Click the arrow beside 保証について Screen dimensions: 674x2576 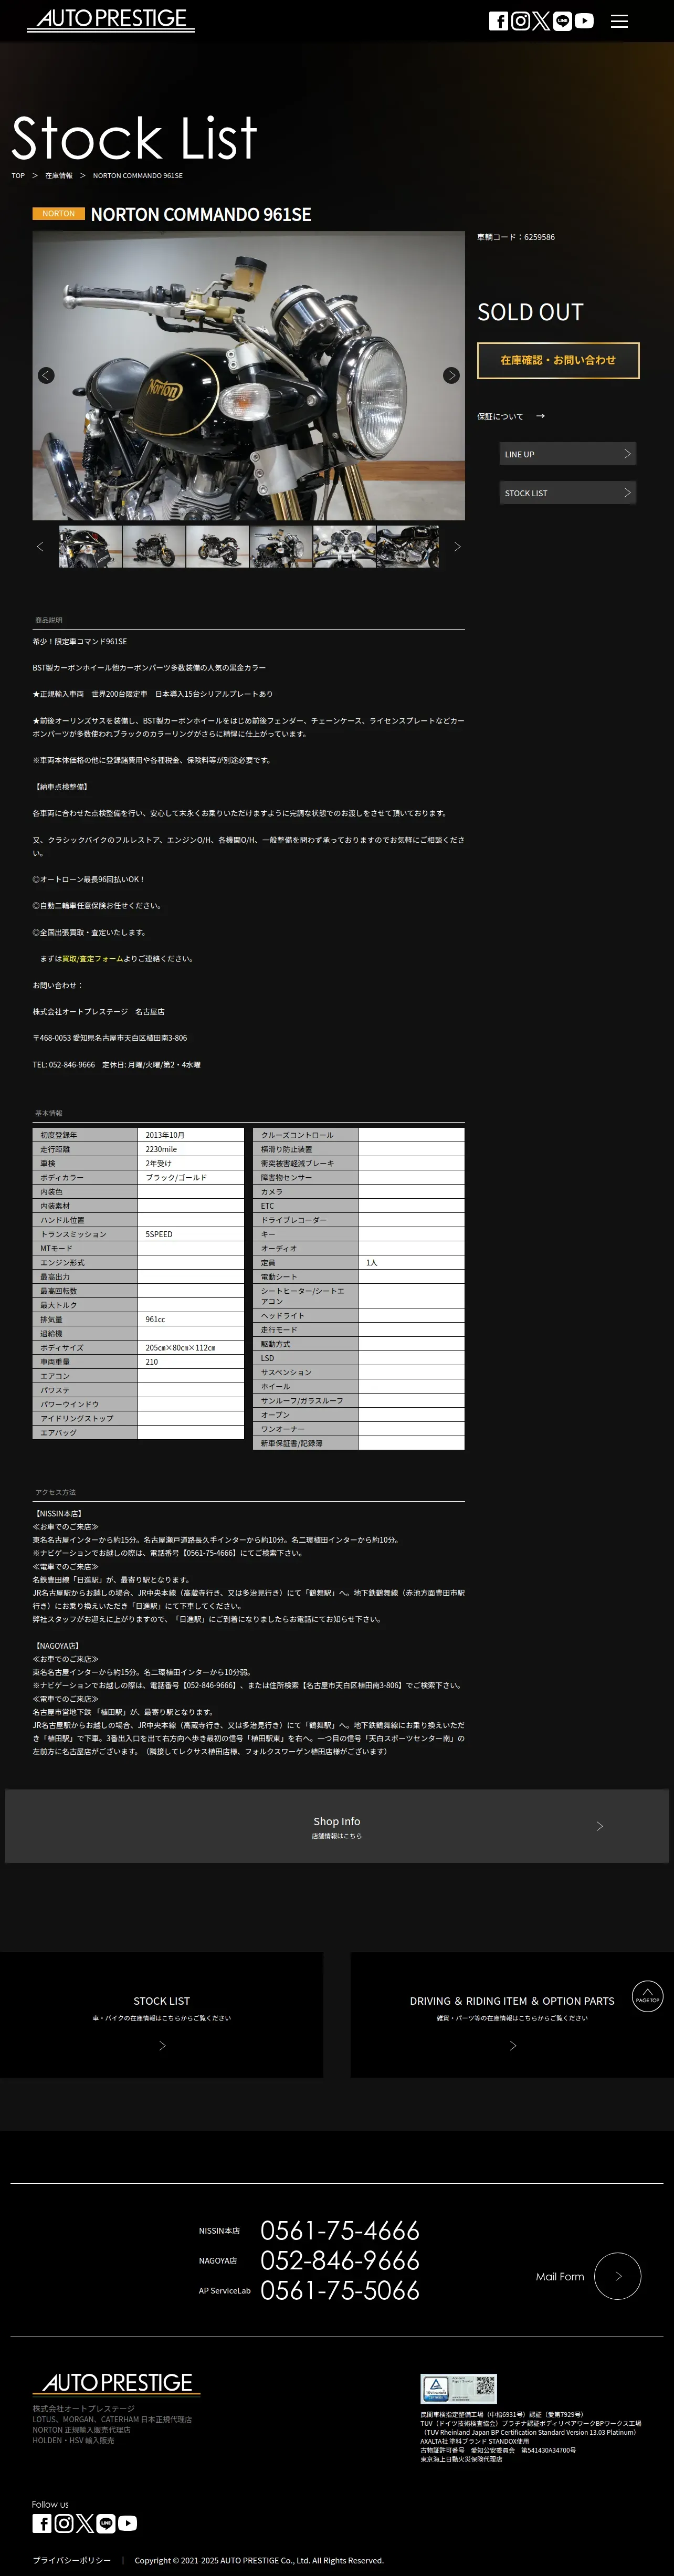tap(541, 416)
